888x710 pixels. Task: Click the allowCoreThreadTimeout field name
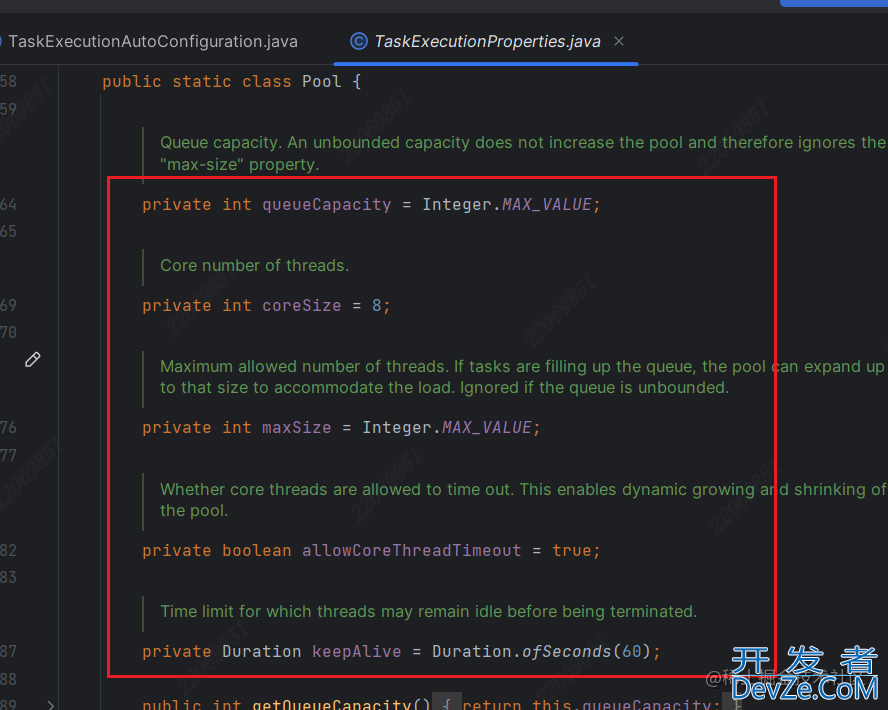[411, 550]
